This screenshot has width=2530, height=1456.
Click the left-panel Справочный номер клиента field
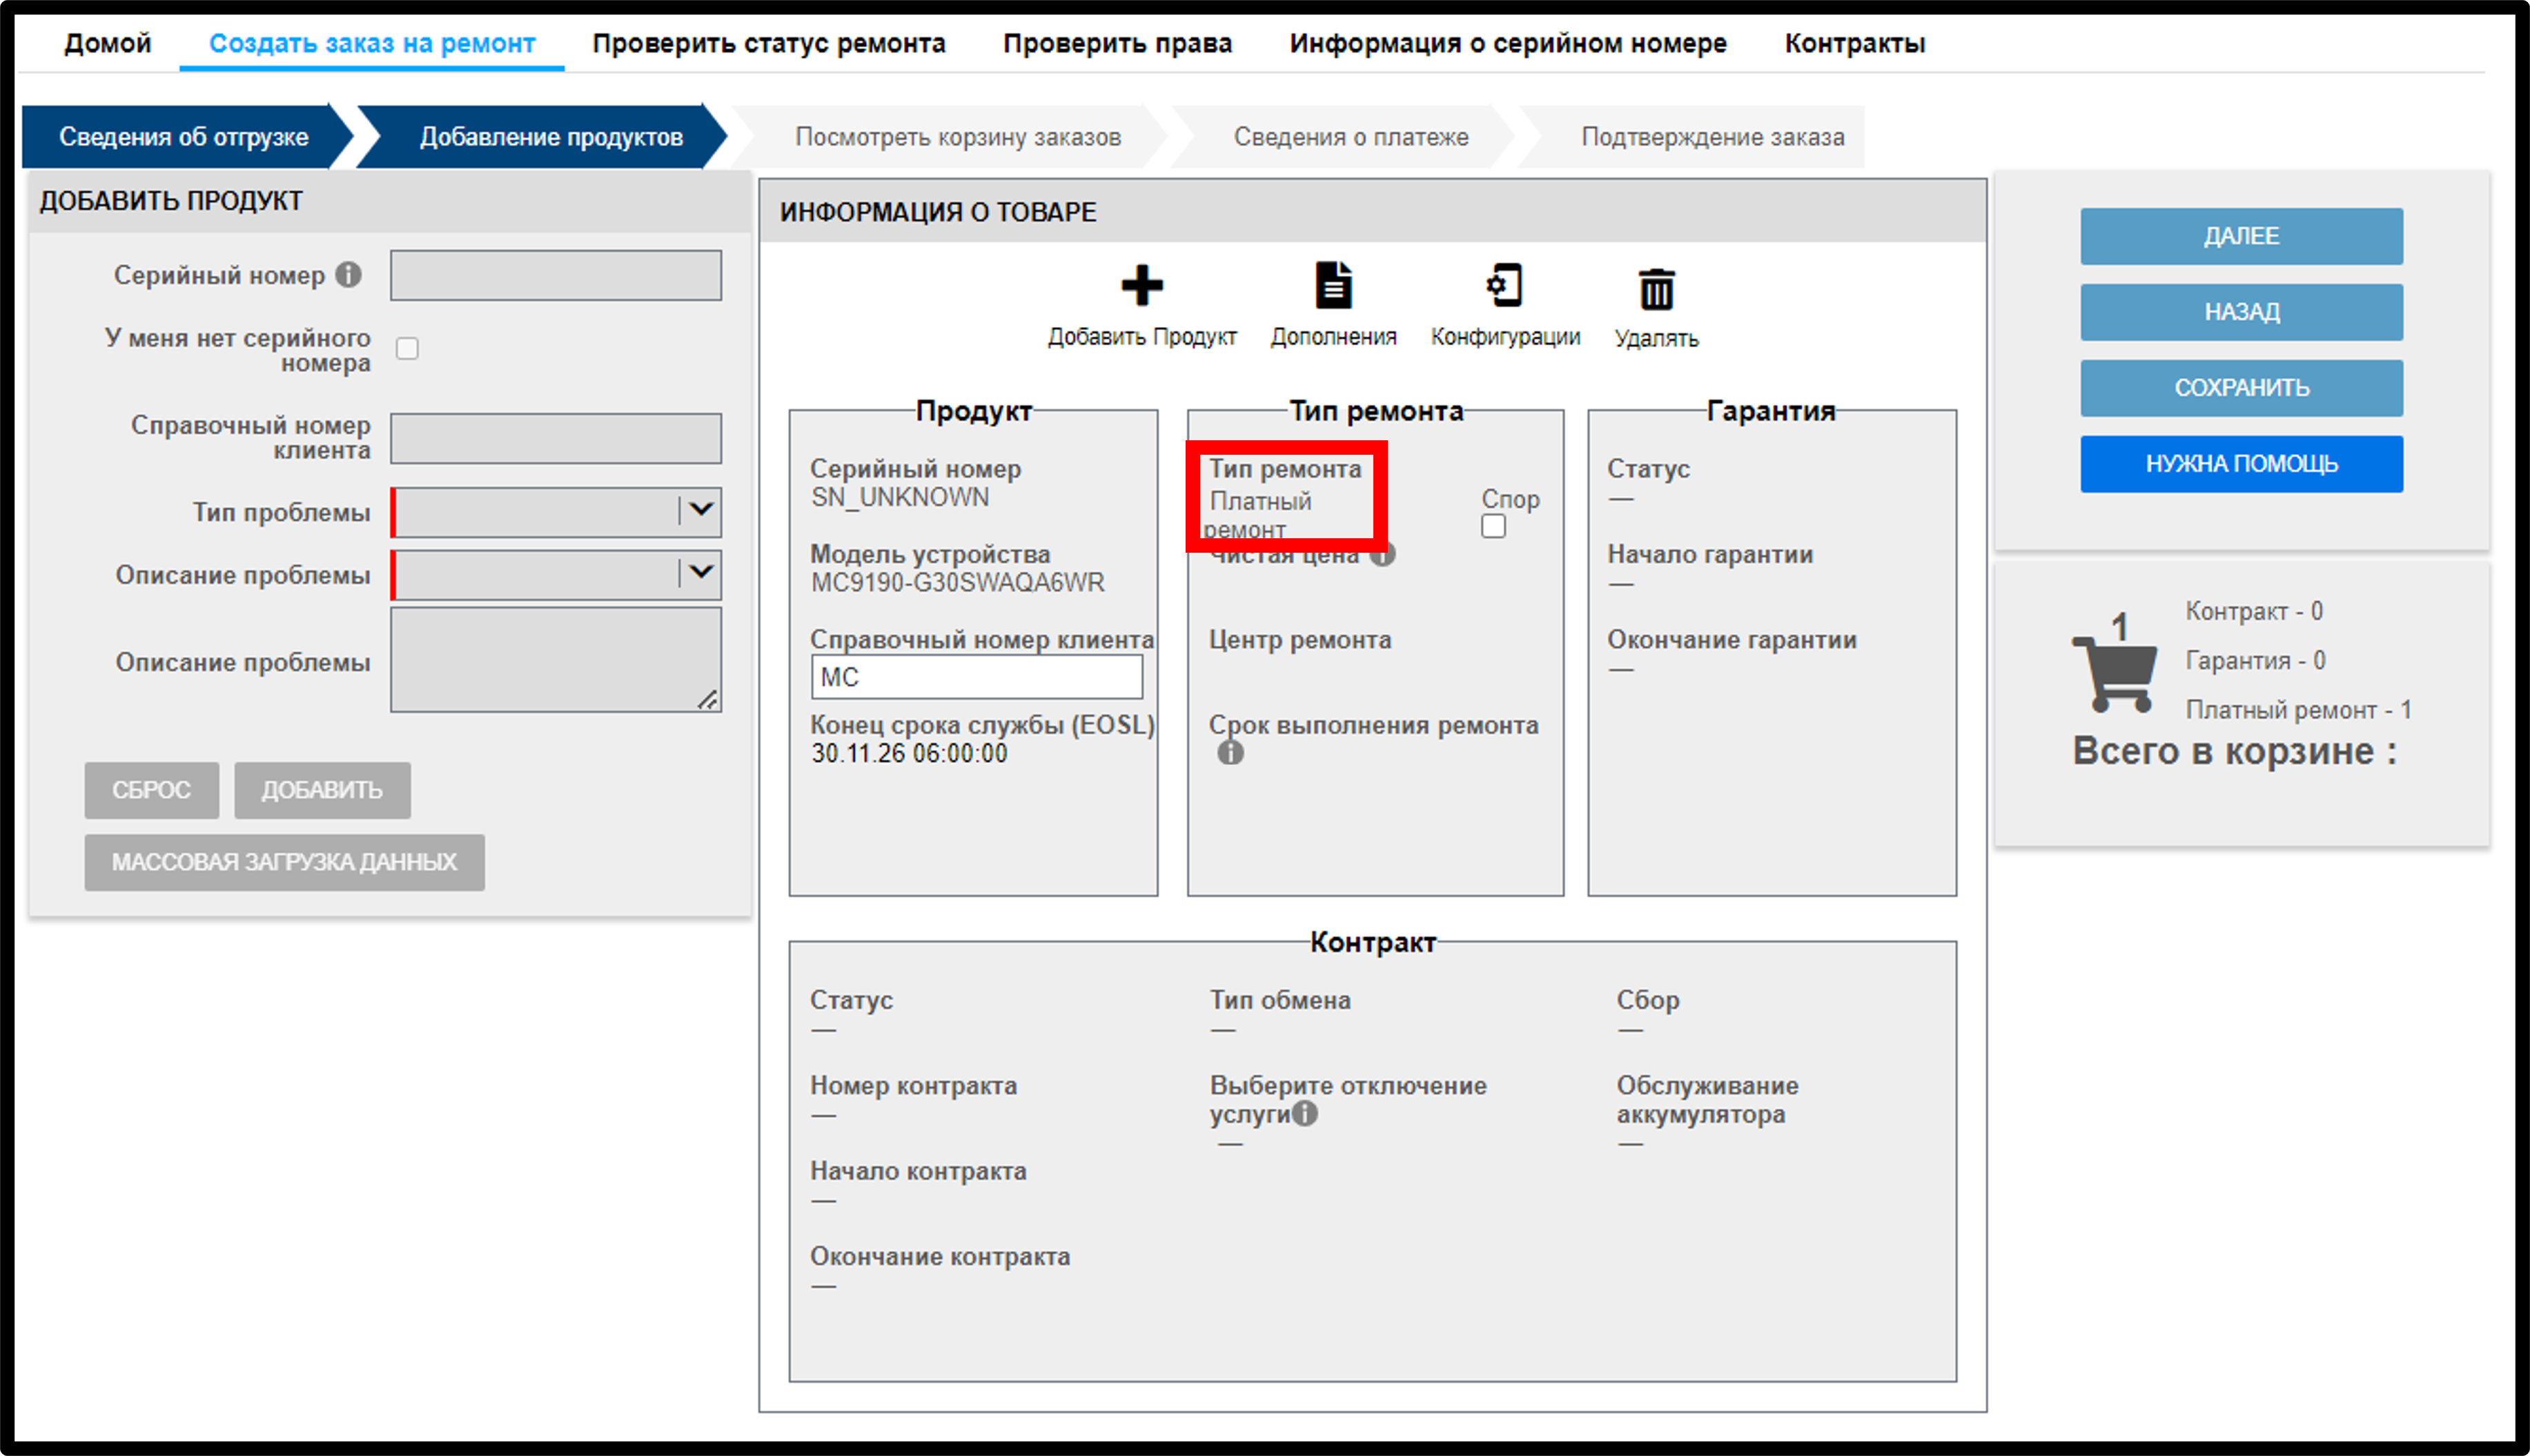[x=556, y=438]
